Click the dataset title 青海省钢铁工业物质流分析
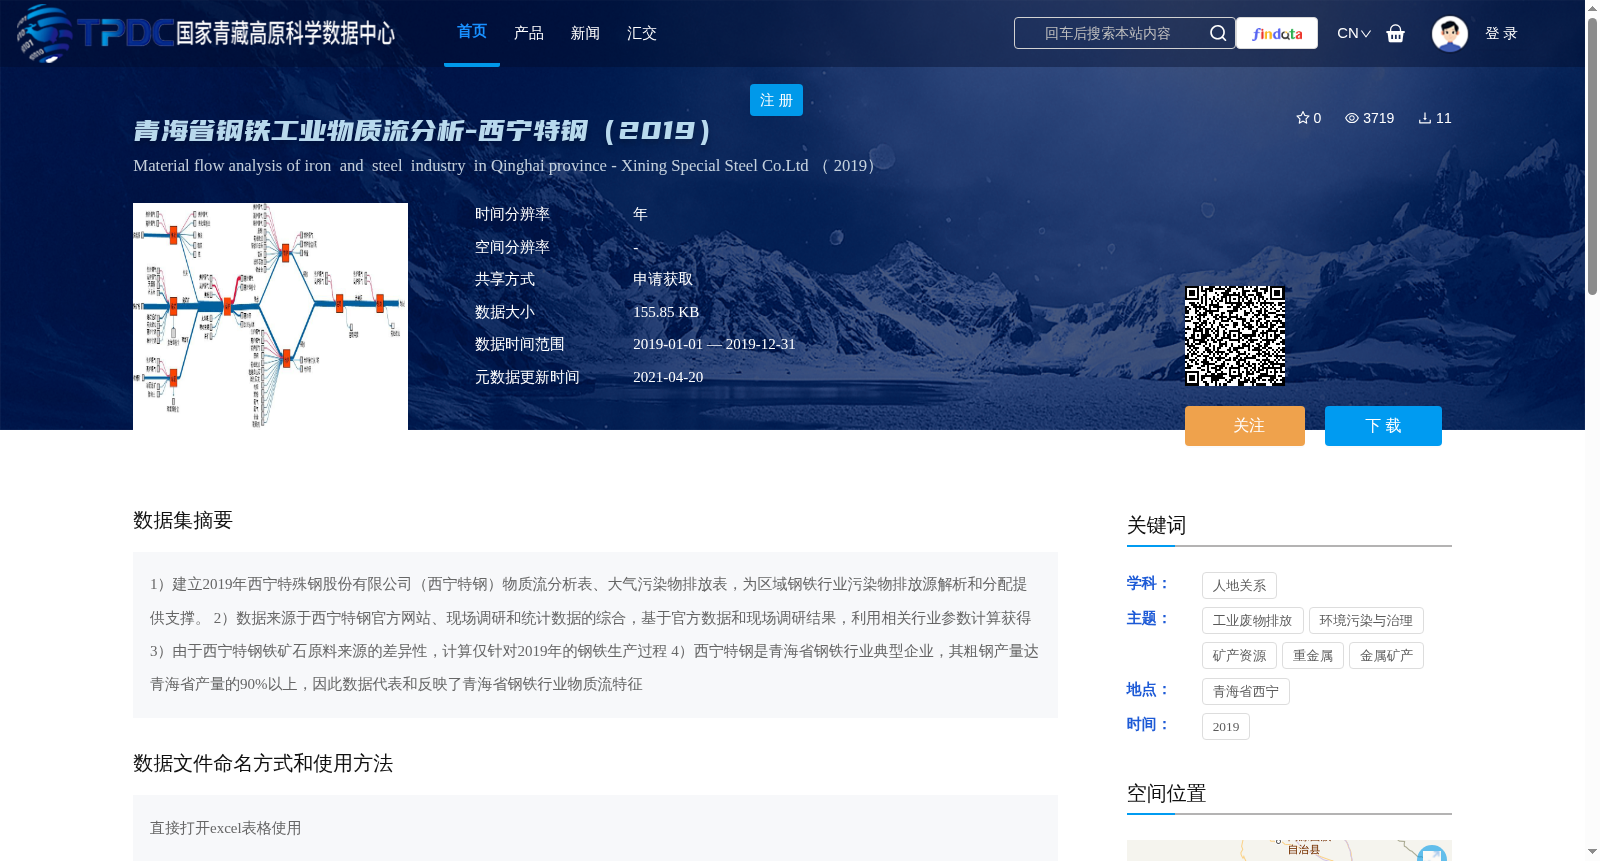This screenshot has height=861, width=1600. tap(422, 130)
